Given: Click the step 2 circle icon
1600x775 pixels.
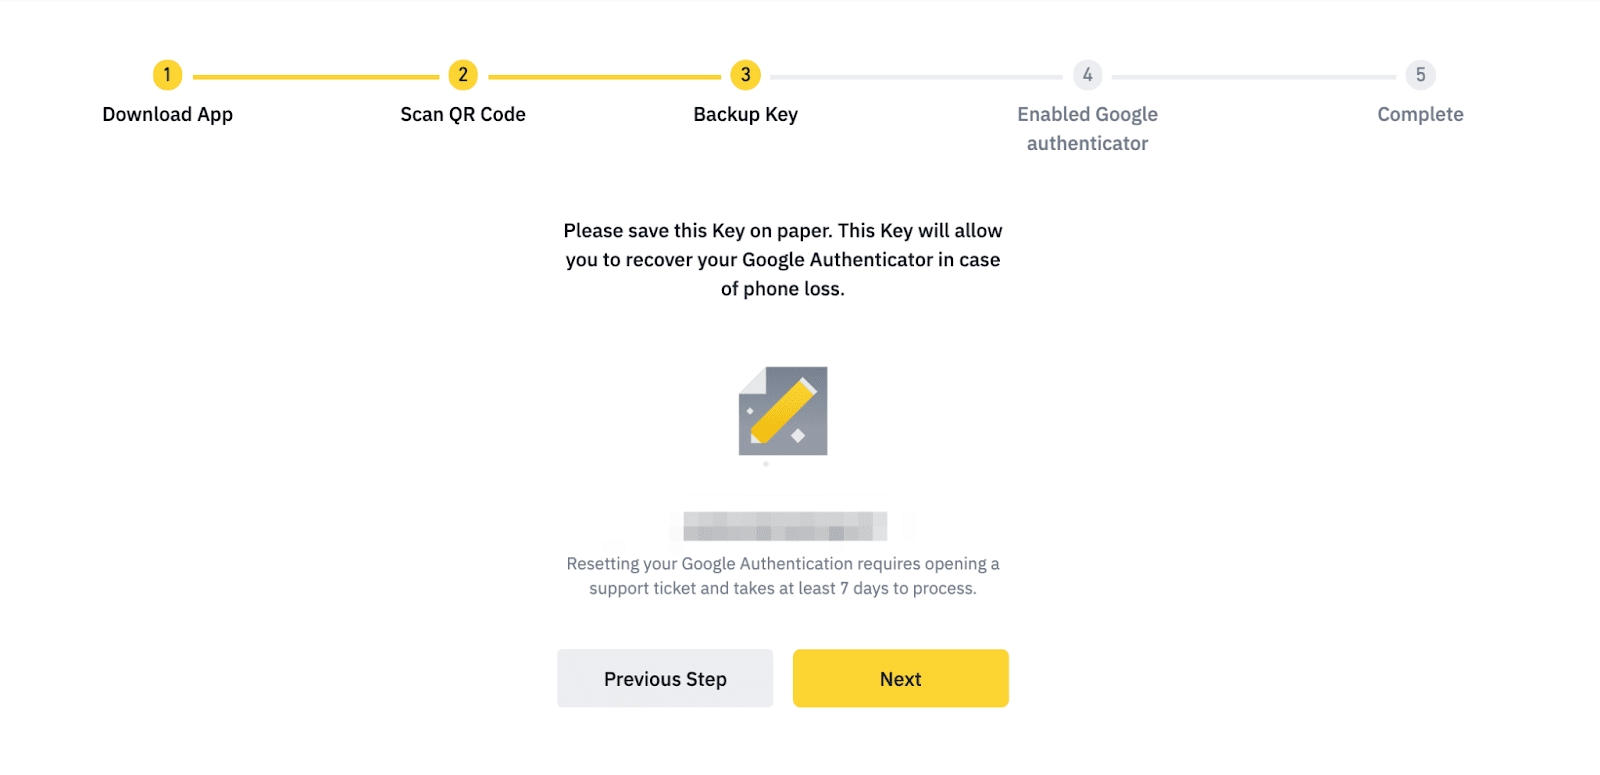Looking at the screenshot, I should (462, 75).
